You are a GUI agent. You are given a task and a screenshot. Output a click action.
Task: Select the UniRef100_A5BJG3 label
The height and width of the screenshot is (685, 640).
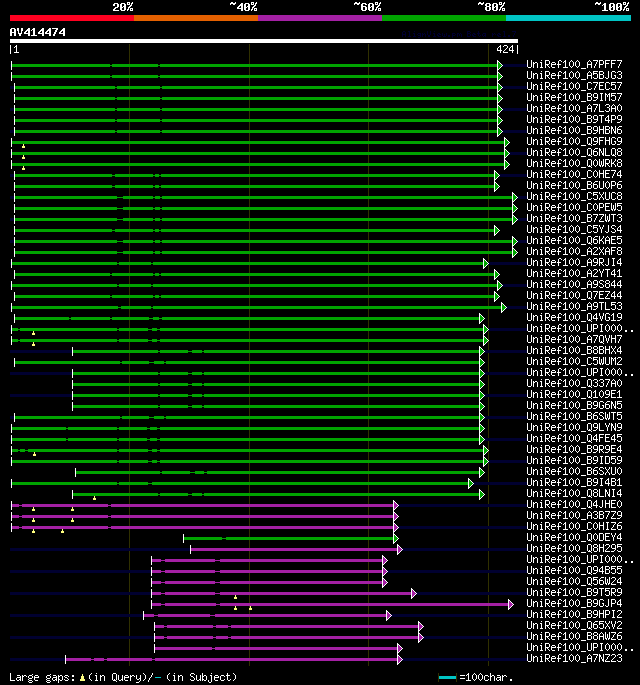[x=574, y=75]
